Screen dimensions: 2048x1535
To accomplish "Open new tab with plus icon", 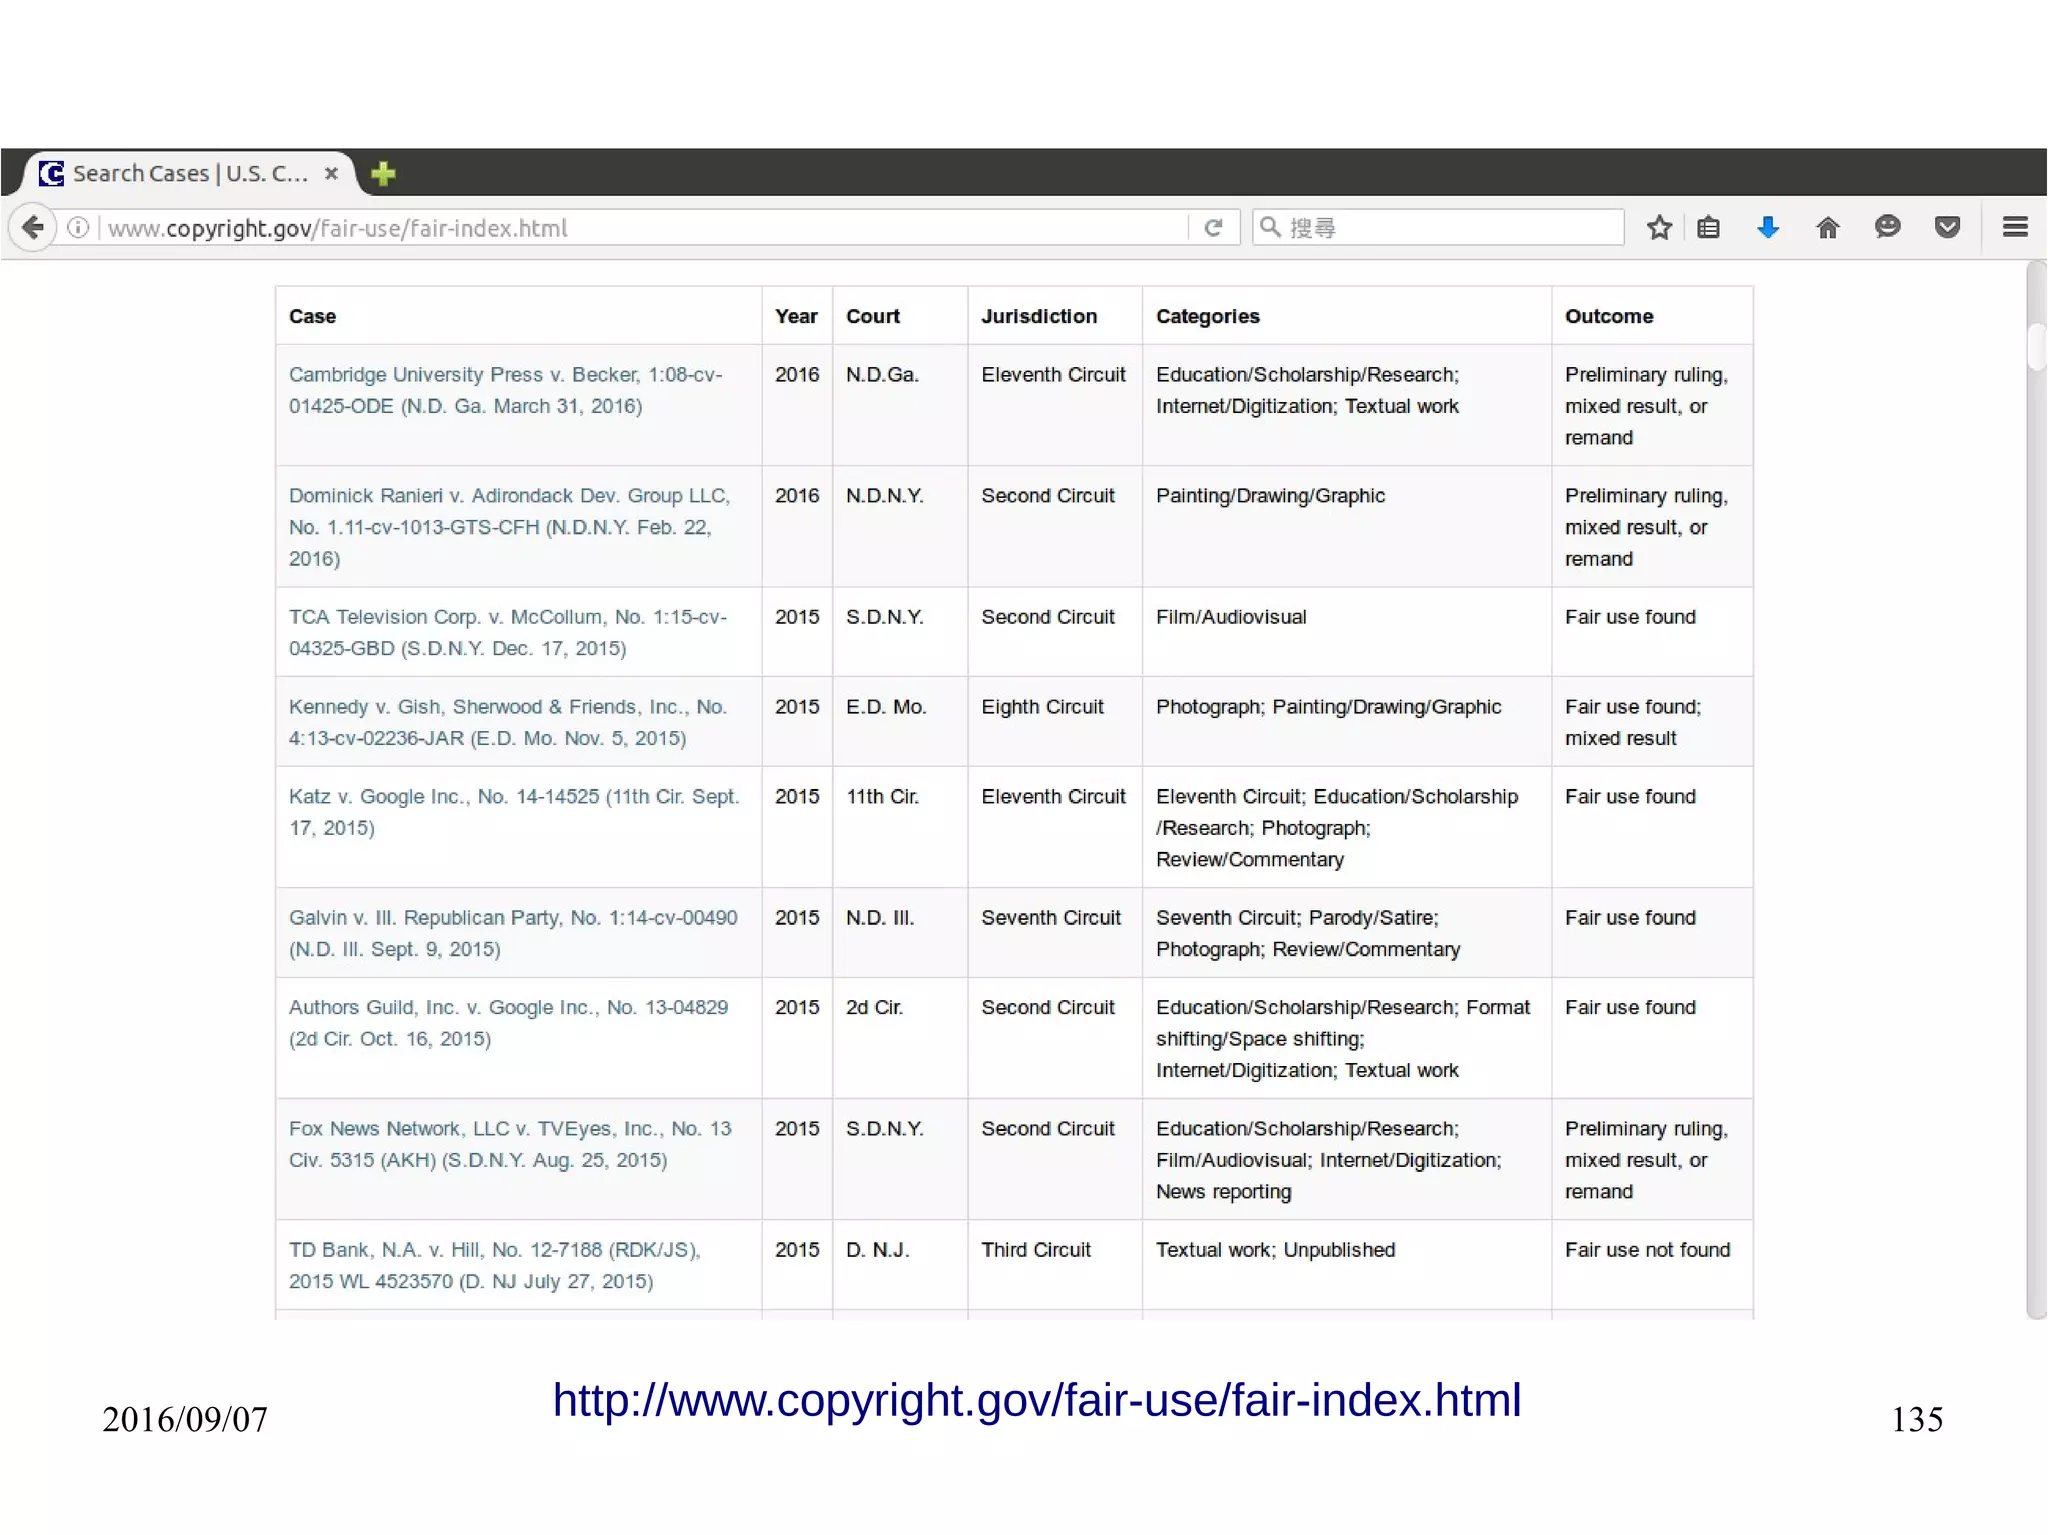I will click(x=383, y=174).
